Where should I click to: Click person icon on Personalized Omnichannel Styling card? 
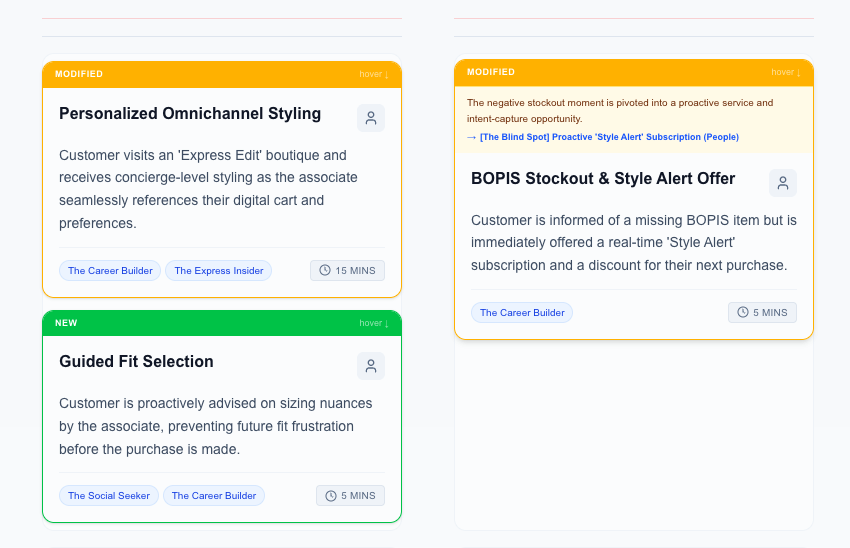(370, 118)
